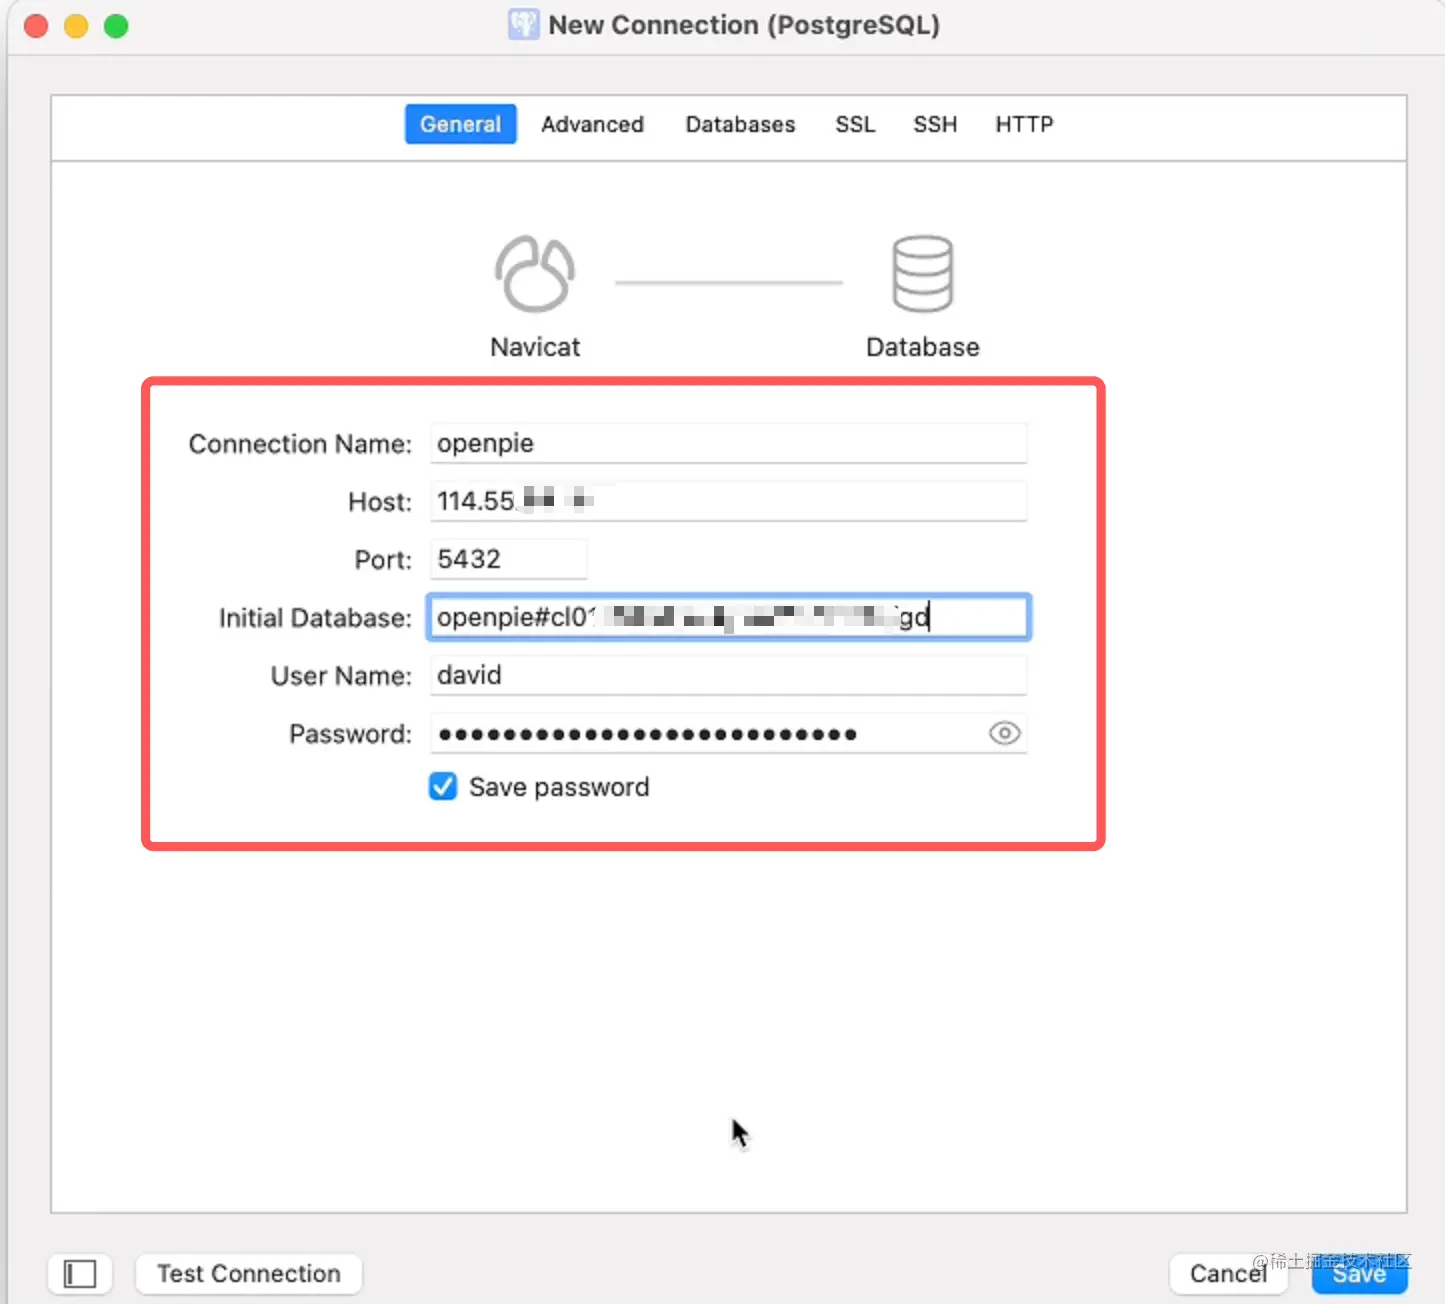The width and height of the screenshot is (1445, 1304).
Task: Click the green zoom window button
Action: (116, 26)
